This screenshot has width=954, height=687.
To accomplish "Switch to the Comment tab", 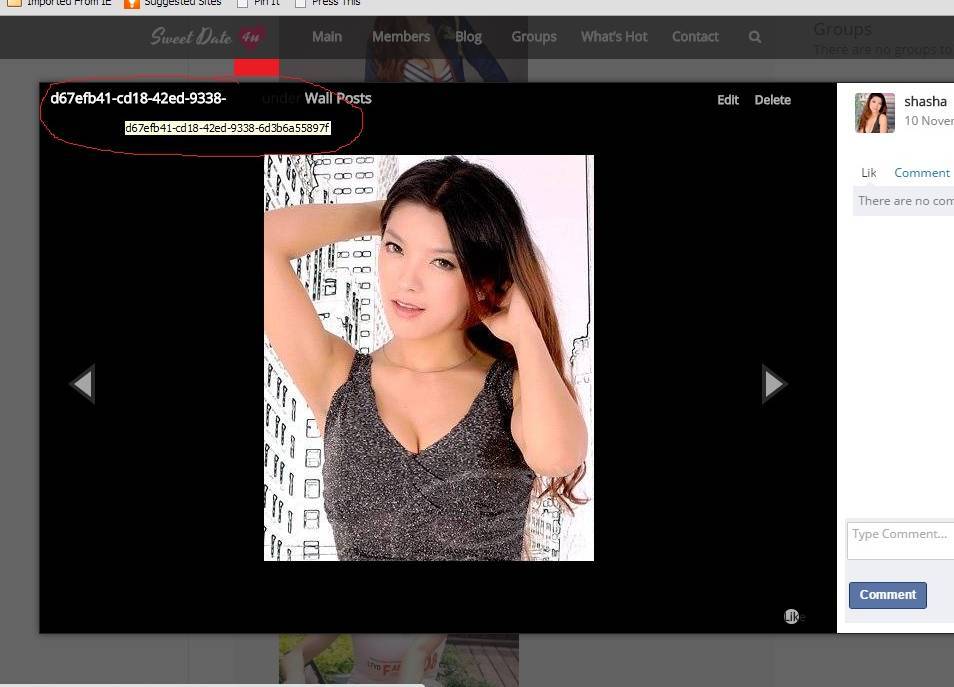I will [x=921, y=173].
